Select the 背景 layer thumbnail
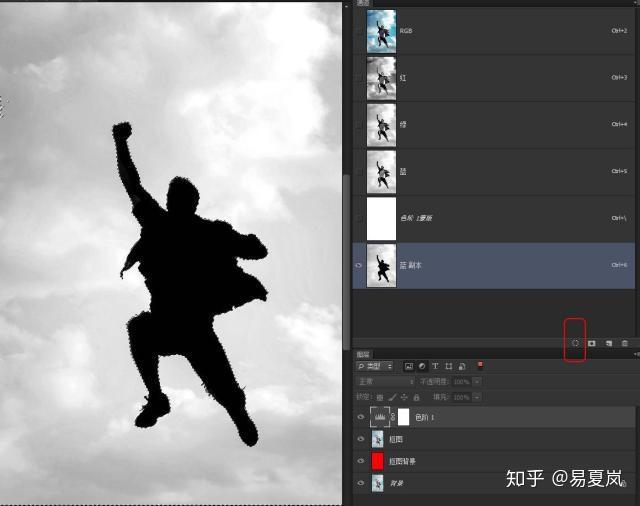 point(378,483)
